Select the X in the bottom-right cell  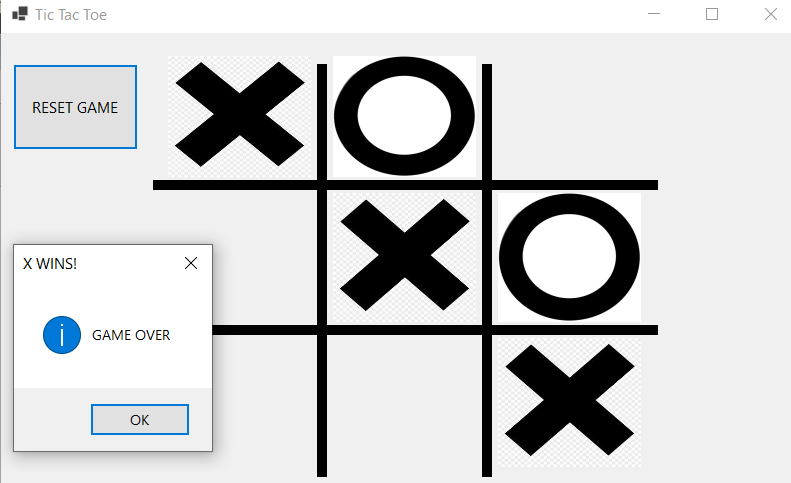coord(570,400)
